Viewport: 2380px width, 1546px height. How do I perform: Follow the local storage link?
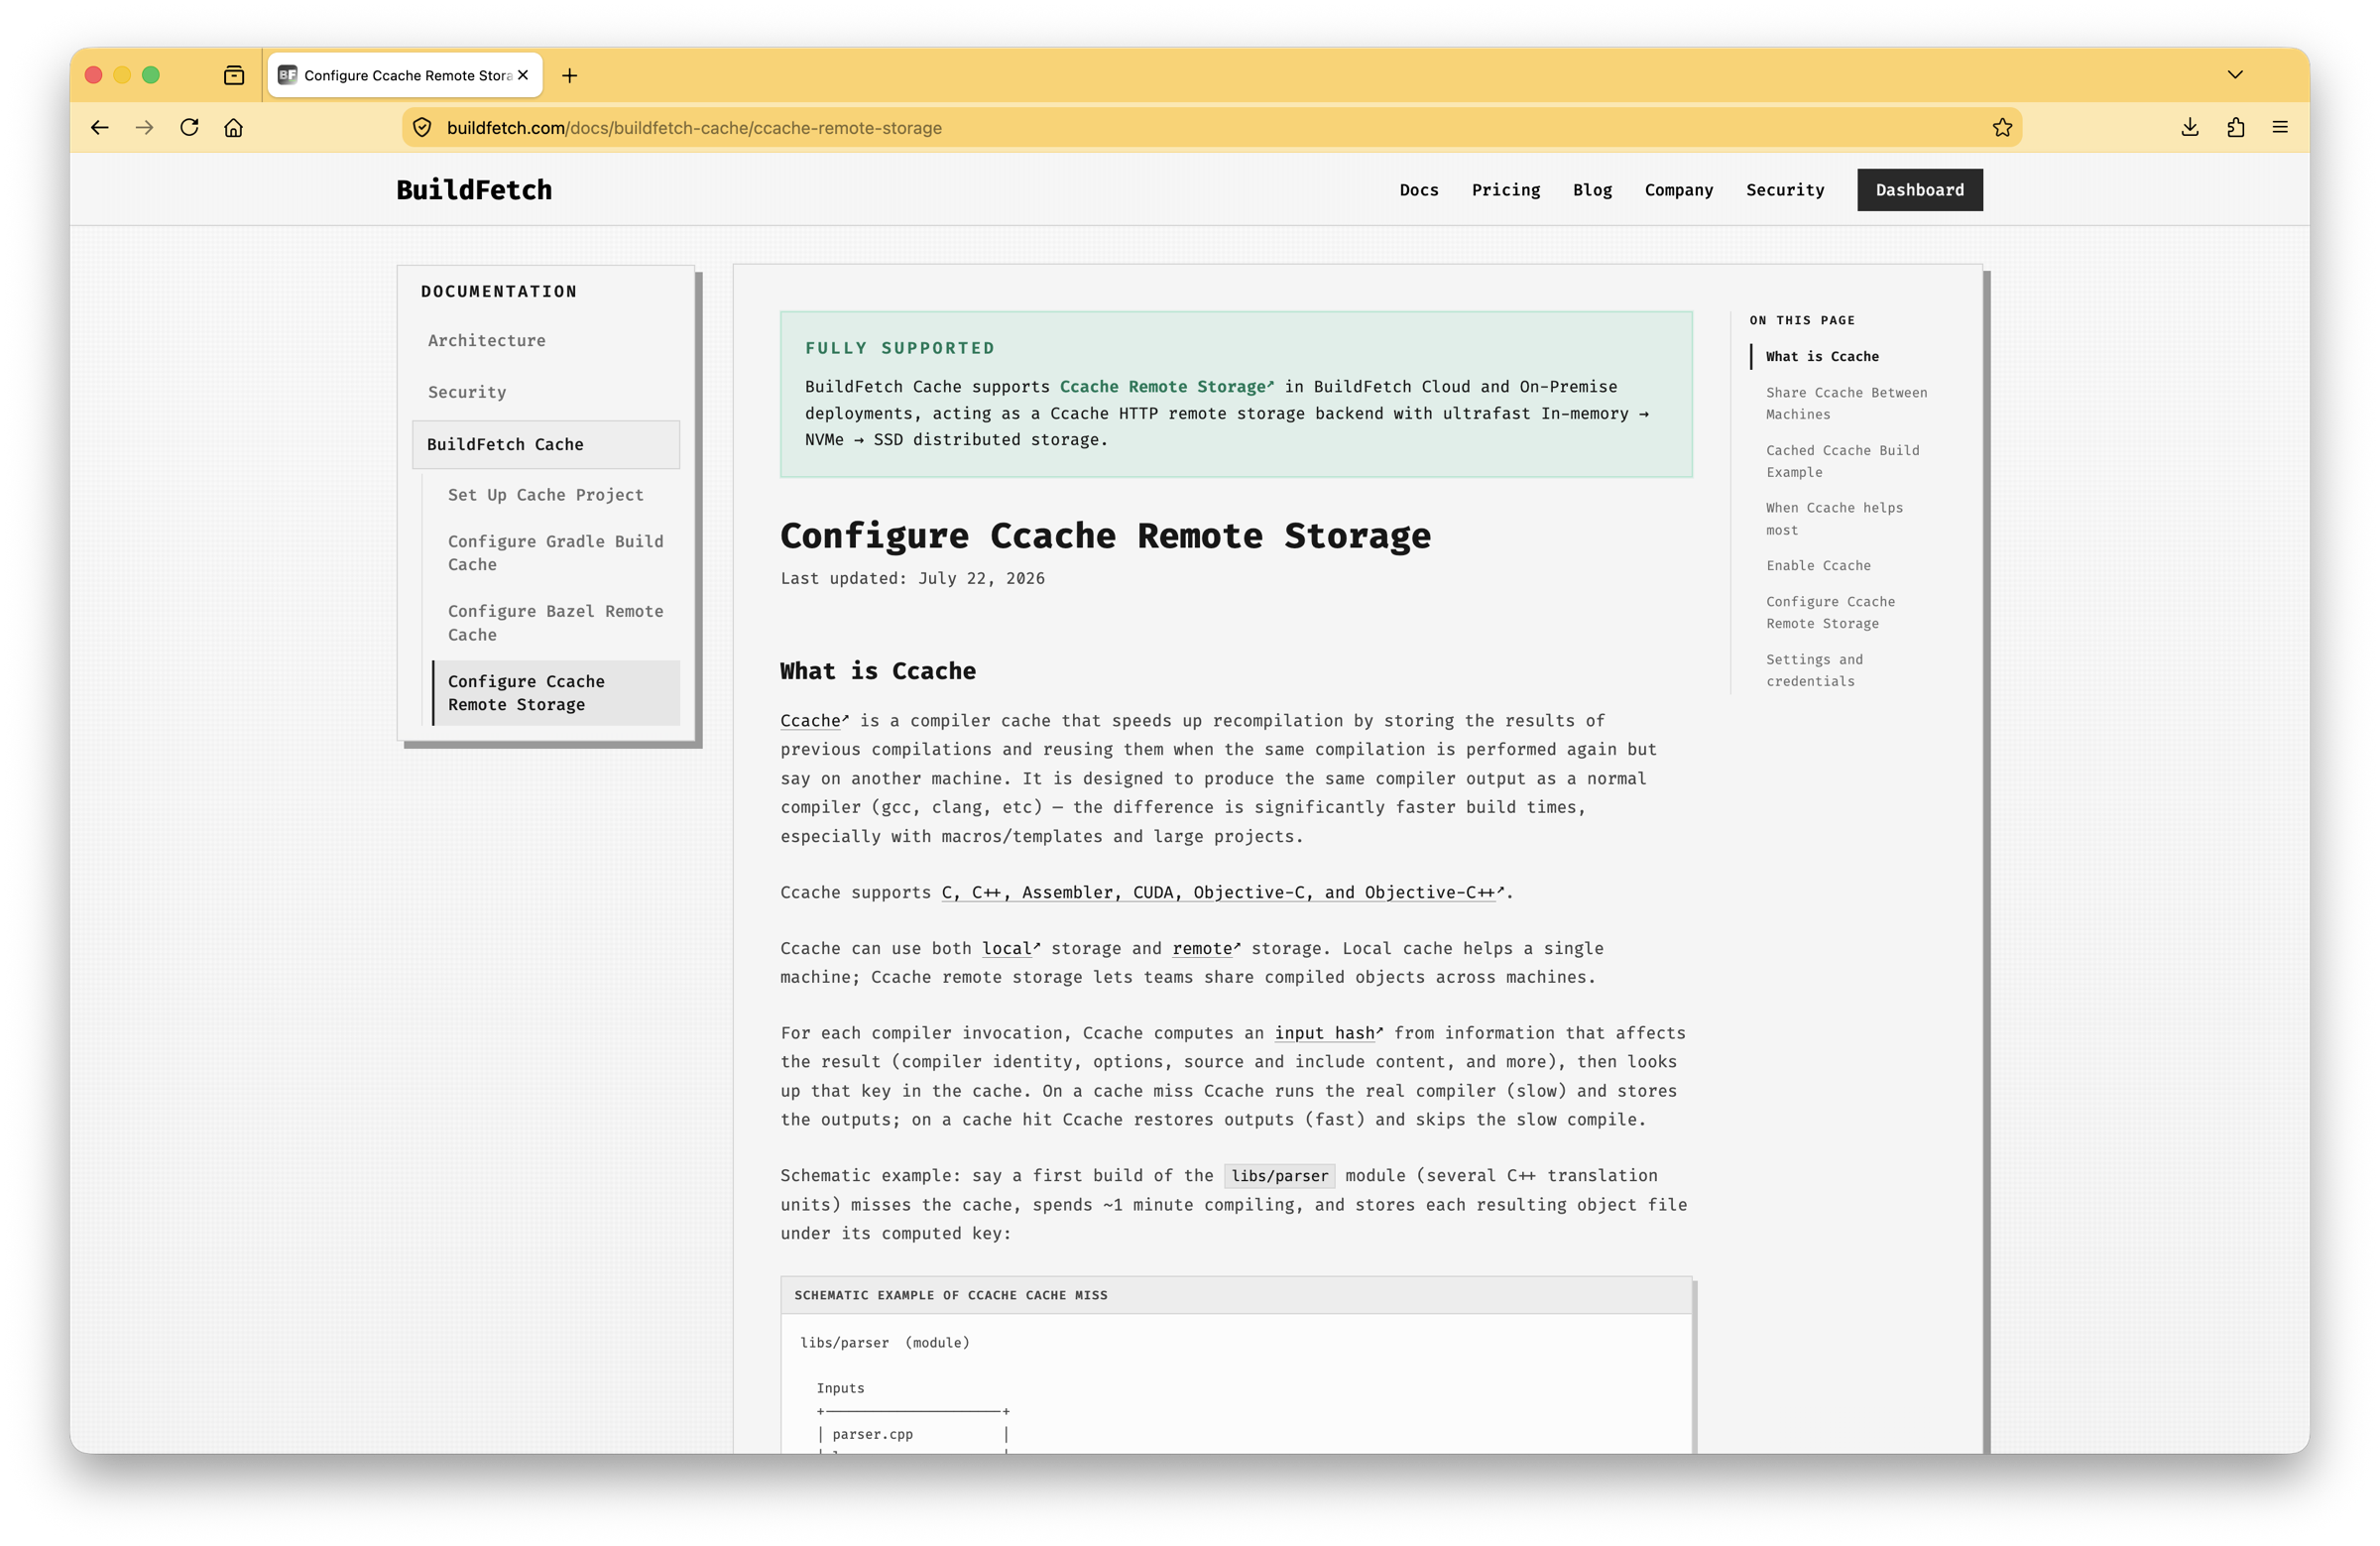coord(1010,948)
